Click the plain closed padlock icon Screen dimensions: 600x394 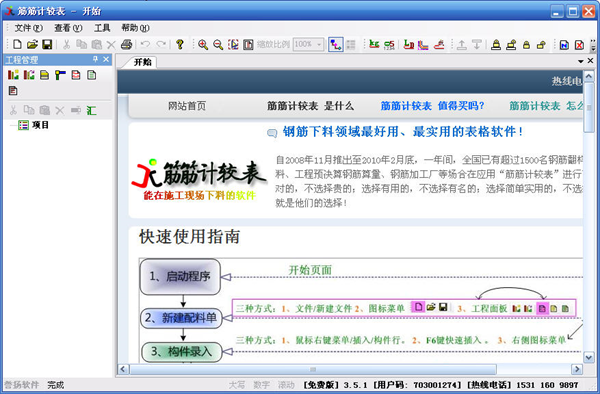coord(527,45)
